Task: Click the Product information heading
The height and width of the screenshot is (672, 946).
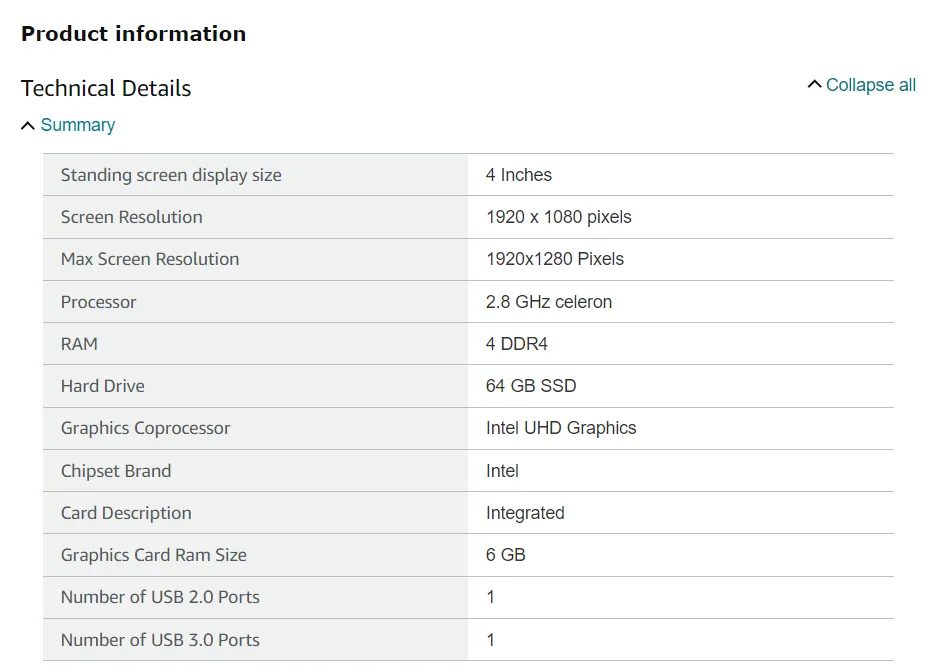Action: coord(133,34)
